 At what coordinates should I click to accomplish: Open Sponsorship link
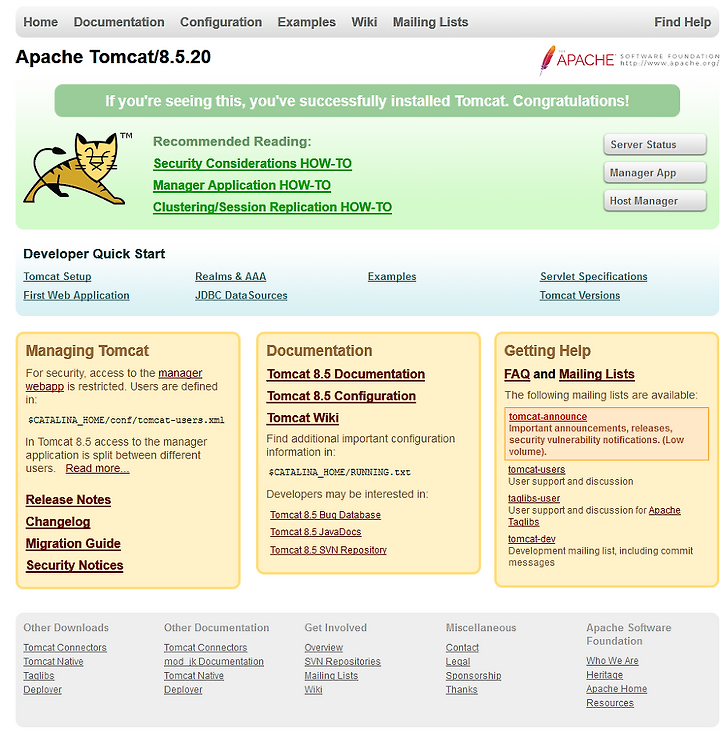click(x=473, y=676)
